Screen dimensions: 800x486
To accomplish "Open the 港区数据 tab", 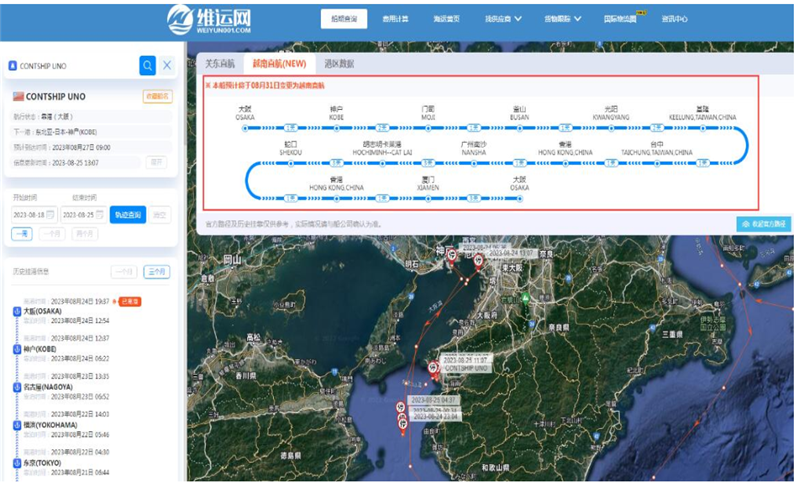I will [x=339, y=64].
